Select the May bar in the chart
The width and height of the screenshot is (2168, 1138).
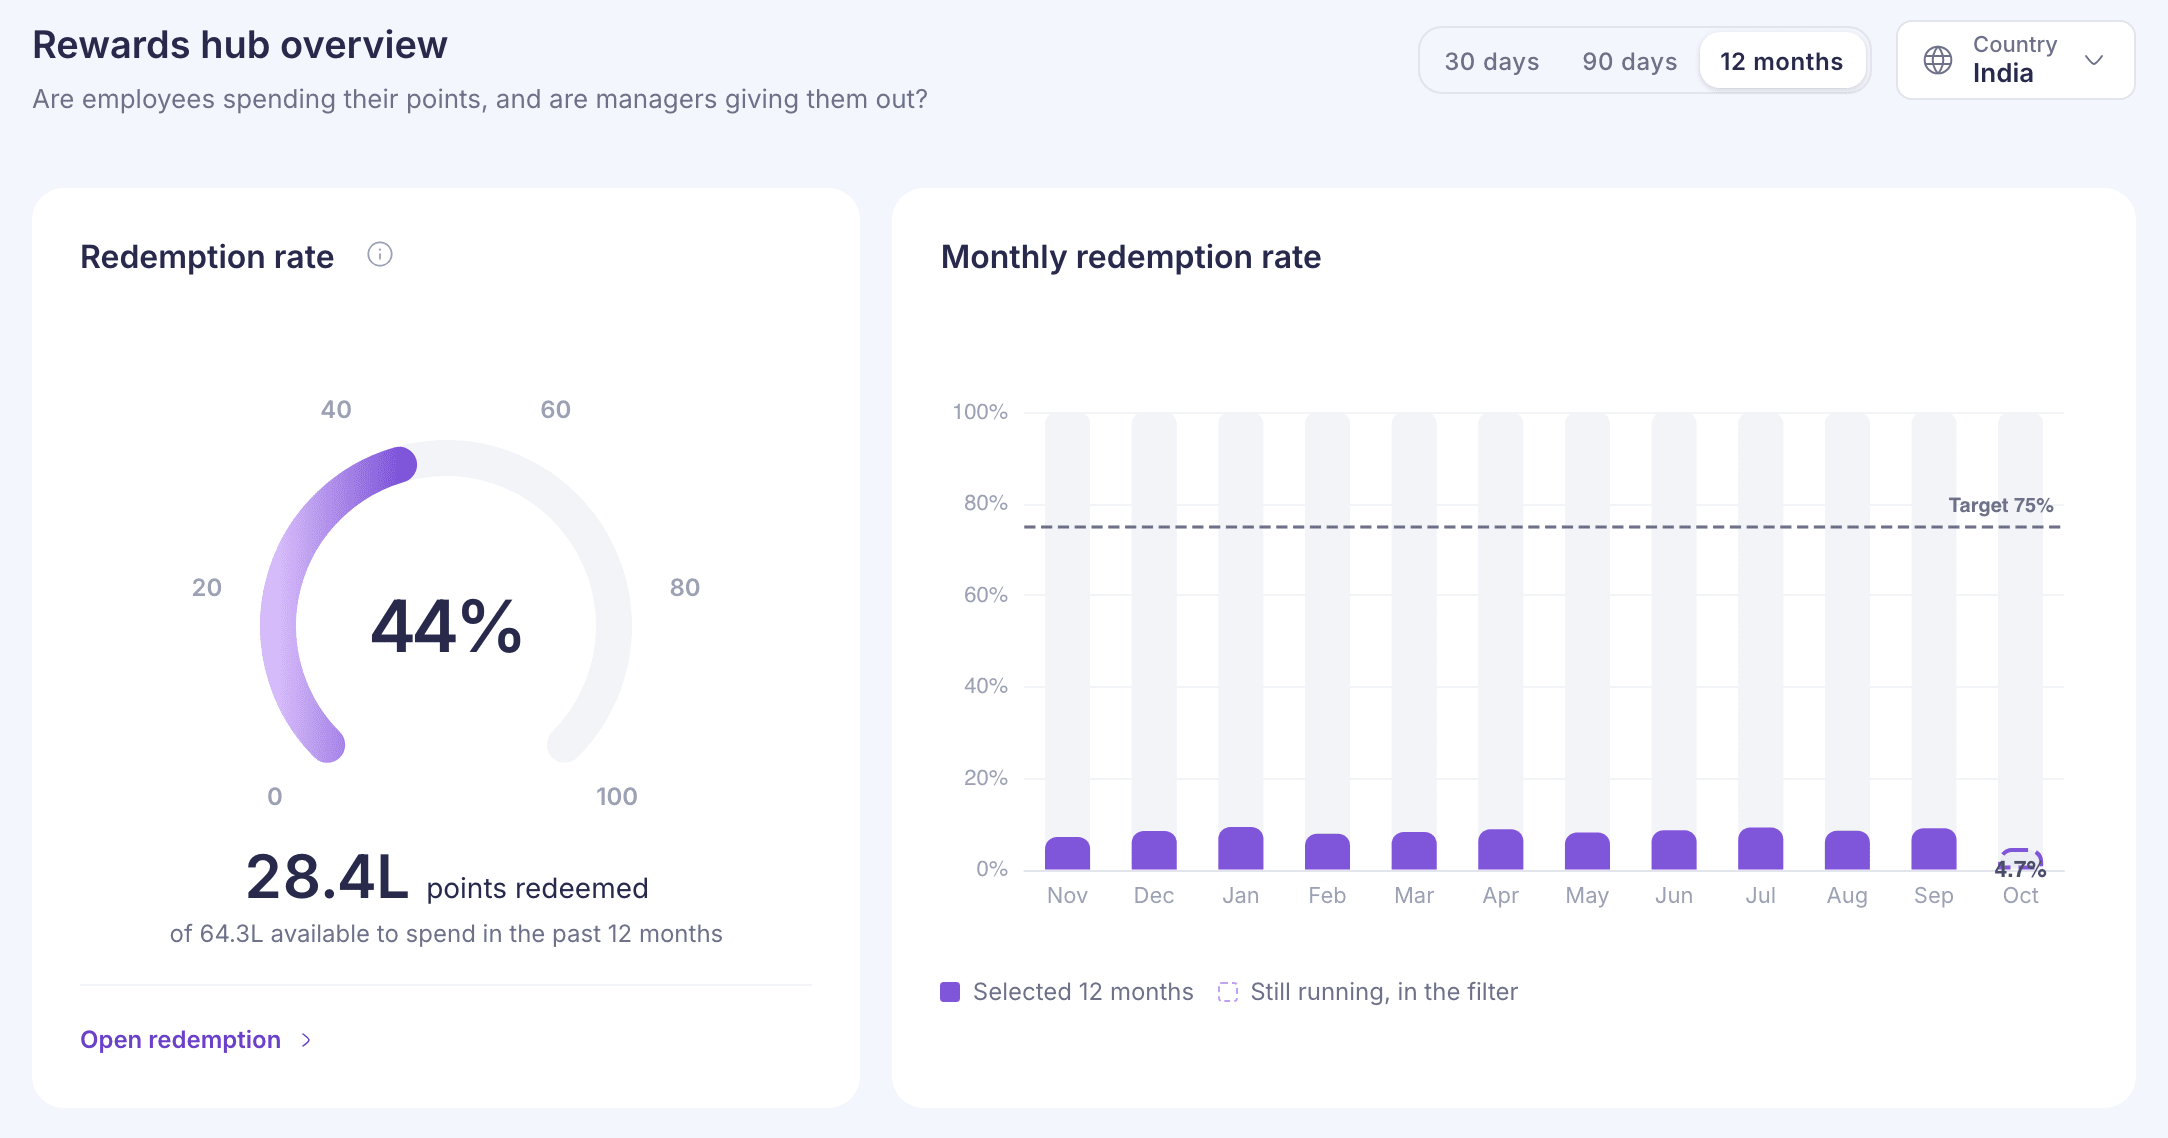click(x=1587, y=851)
